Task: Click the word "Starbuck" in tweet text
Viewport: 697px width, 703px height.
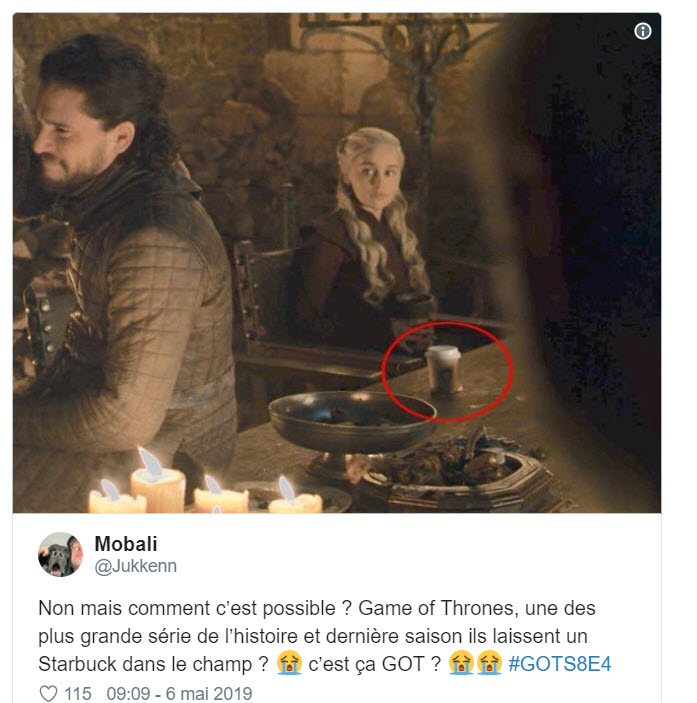Action: 77,664
